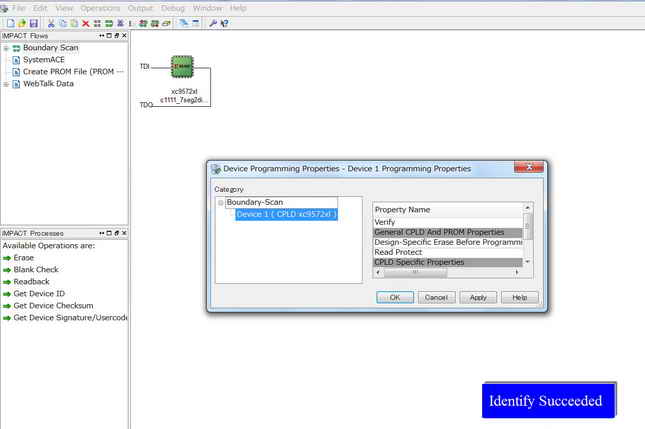Click the Help button in the dialog
The width and height of the screenshot is (645, 429).
pos(520,297)
